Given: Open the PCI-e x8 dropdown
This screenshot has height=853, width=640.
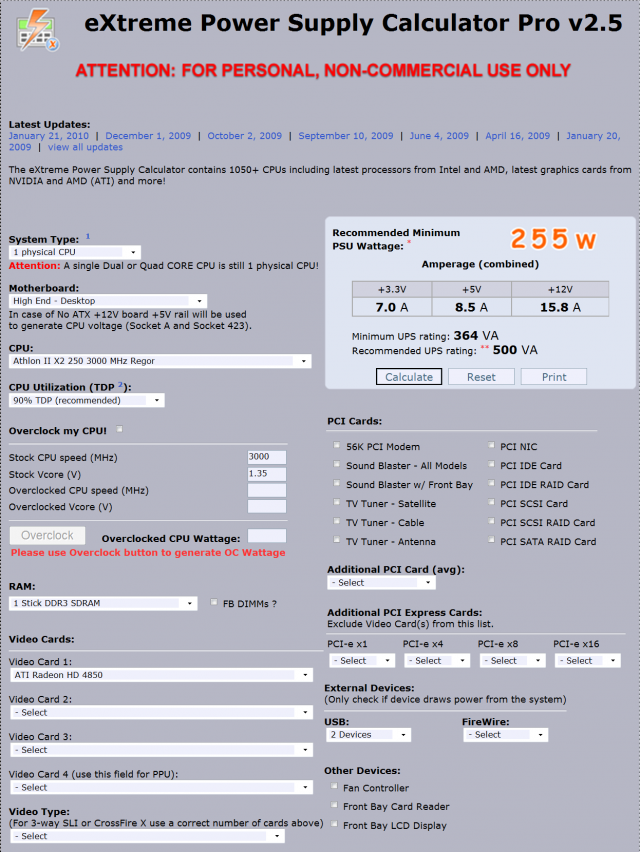Looking at the screenshot, I should tap(512, 661).
